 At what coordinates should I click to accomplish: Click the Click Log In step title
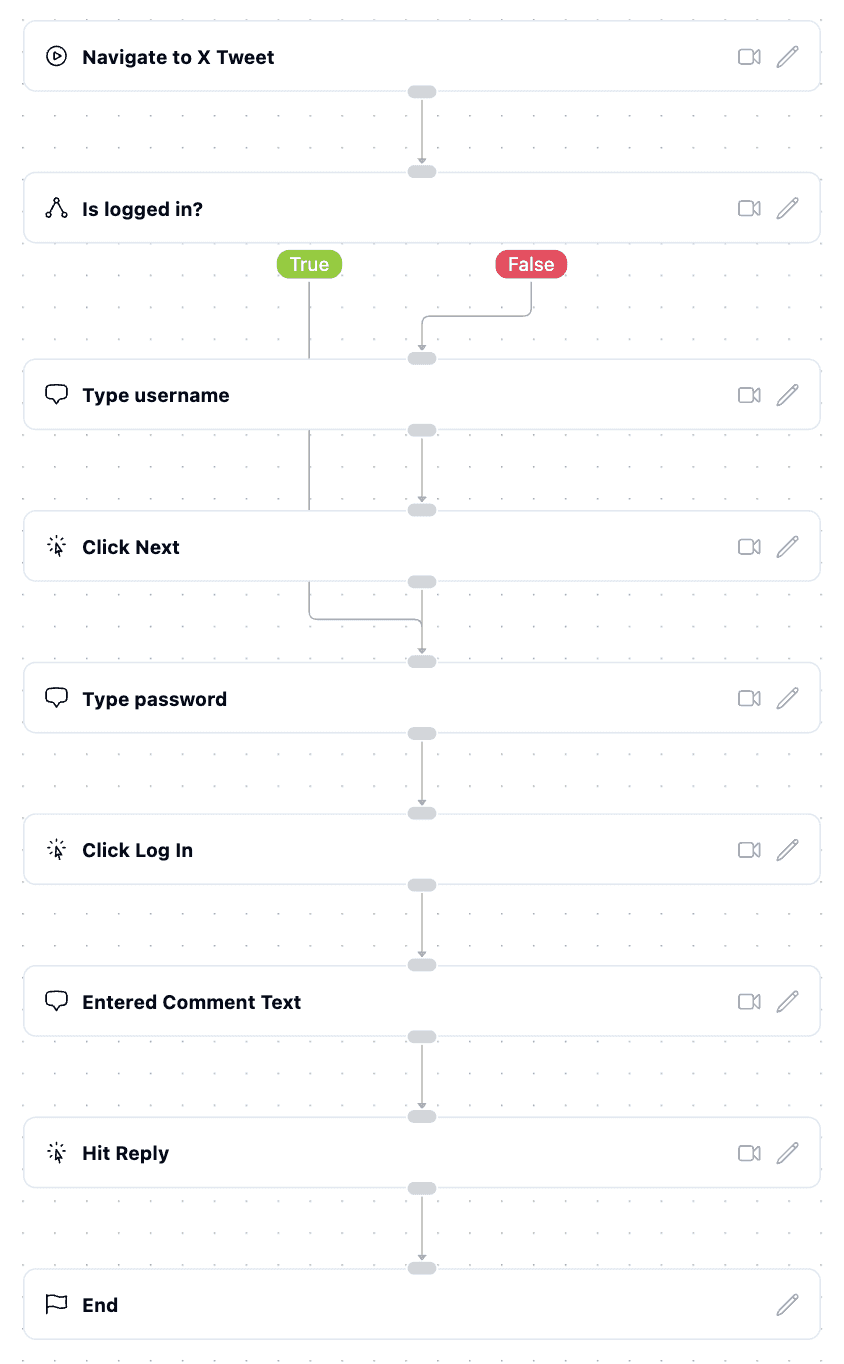(x=137, y=850)
